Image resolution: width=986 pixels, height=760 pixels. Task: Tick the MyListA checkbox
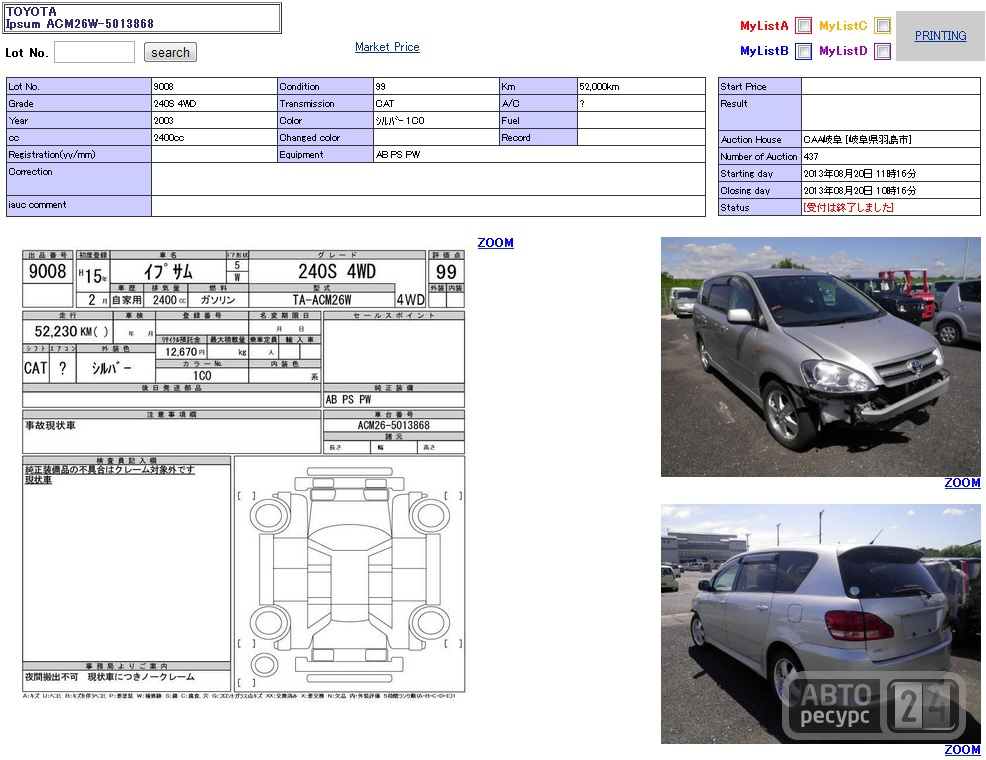tap(803, 26)
